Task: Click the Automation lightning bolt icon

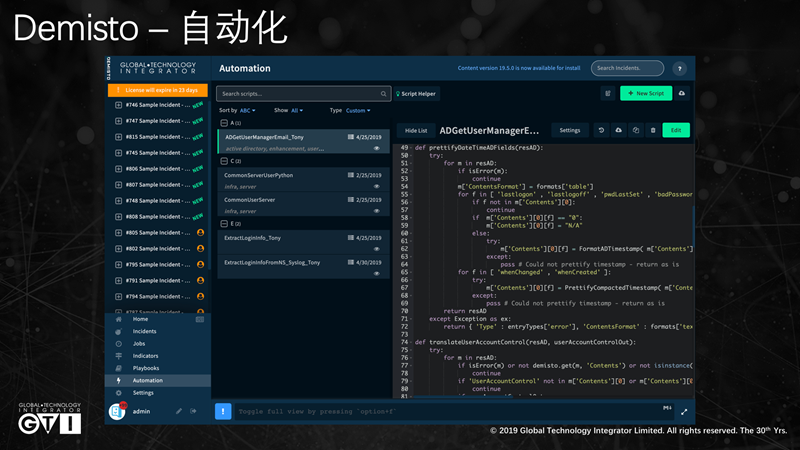Action: click(x=118, y=381)
